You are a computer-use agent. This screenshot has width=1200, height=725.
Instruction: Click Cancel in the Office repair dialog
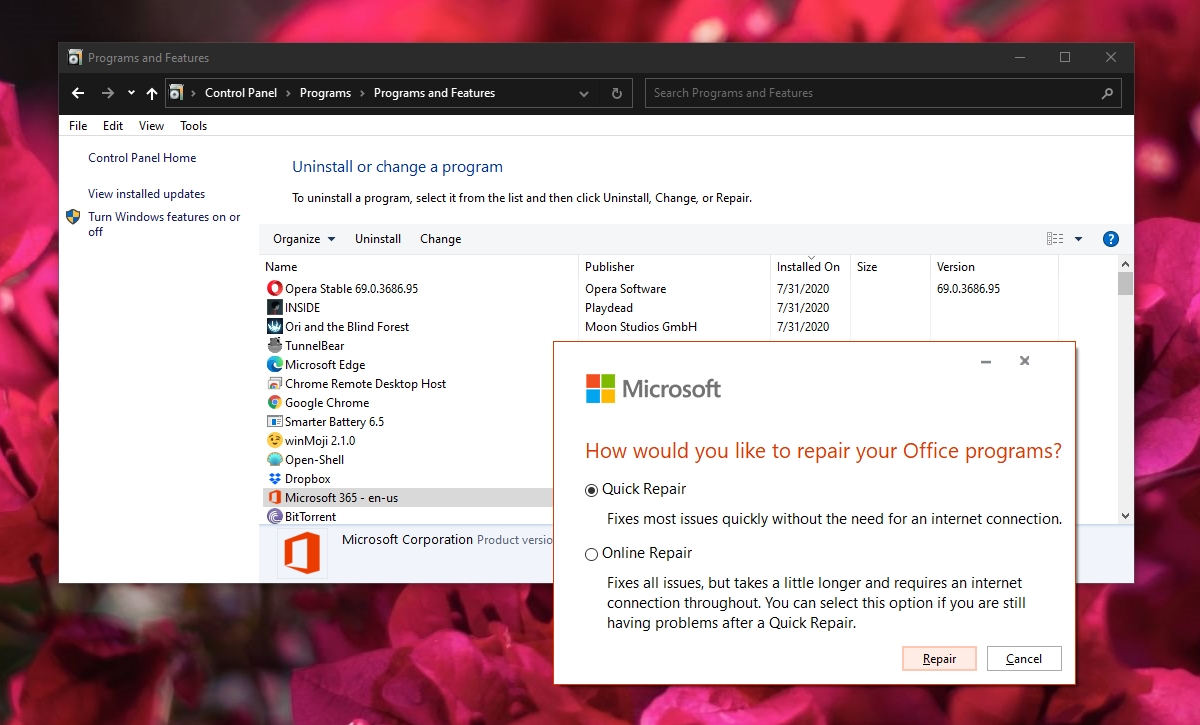pos(1024,659)
